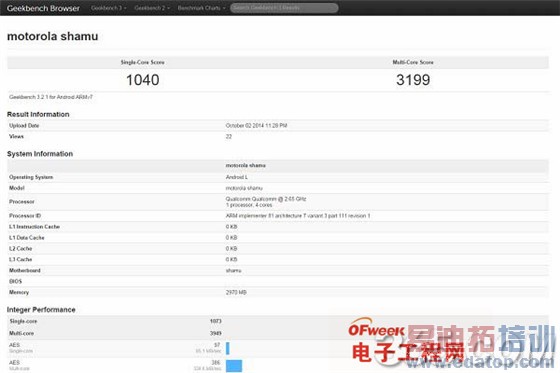Select the Motherboard value shamu
The image size is (560, 373).
pyautogui.click(x=233, y=270)
